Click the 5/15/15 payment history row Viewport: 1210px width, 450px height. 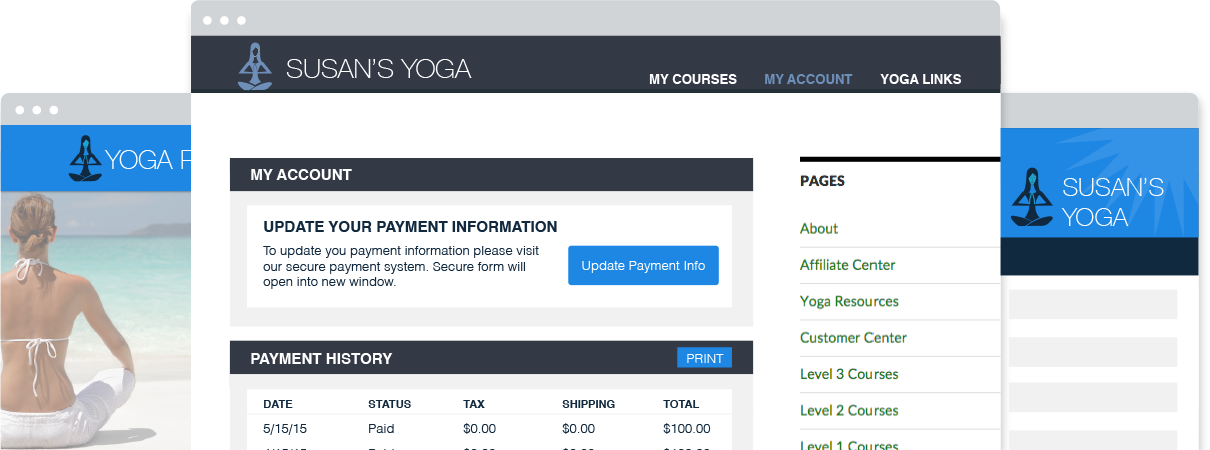(x=488, y=429)
